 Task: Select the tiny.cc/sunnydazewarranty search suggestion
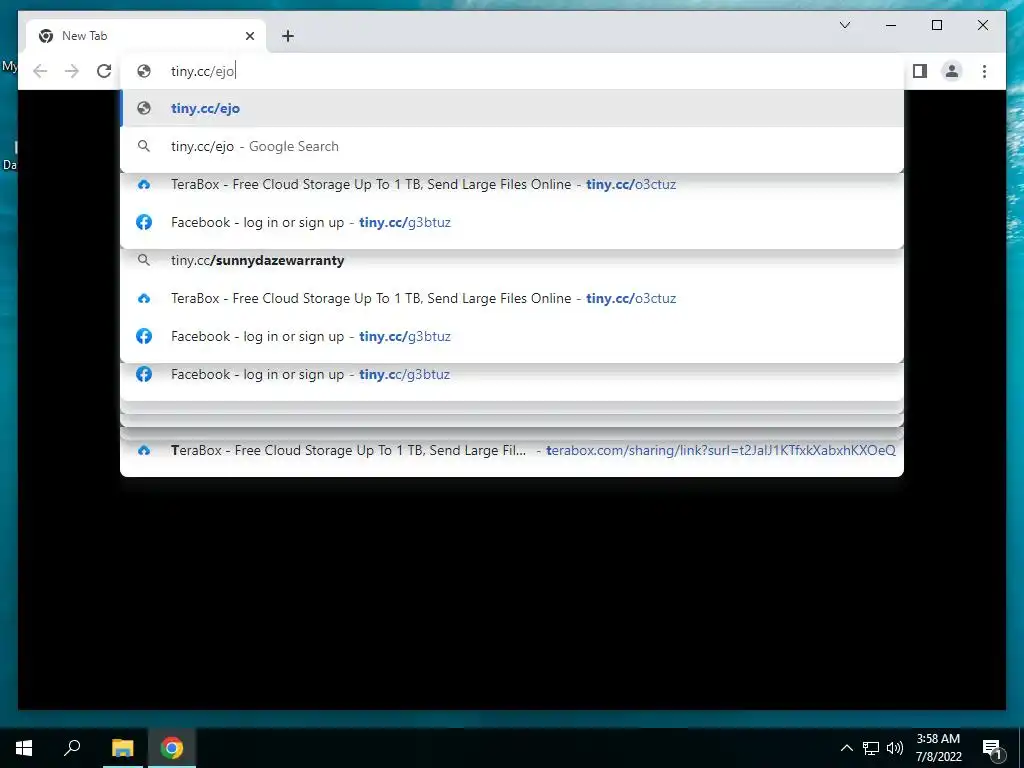(513, 260)
